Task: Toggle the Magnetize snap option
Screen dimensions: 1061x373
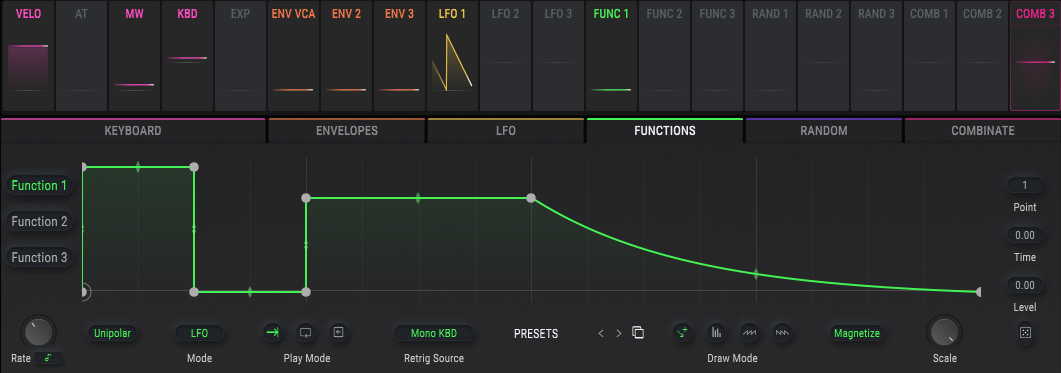Action: click(857, 333)
